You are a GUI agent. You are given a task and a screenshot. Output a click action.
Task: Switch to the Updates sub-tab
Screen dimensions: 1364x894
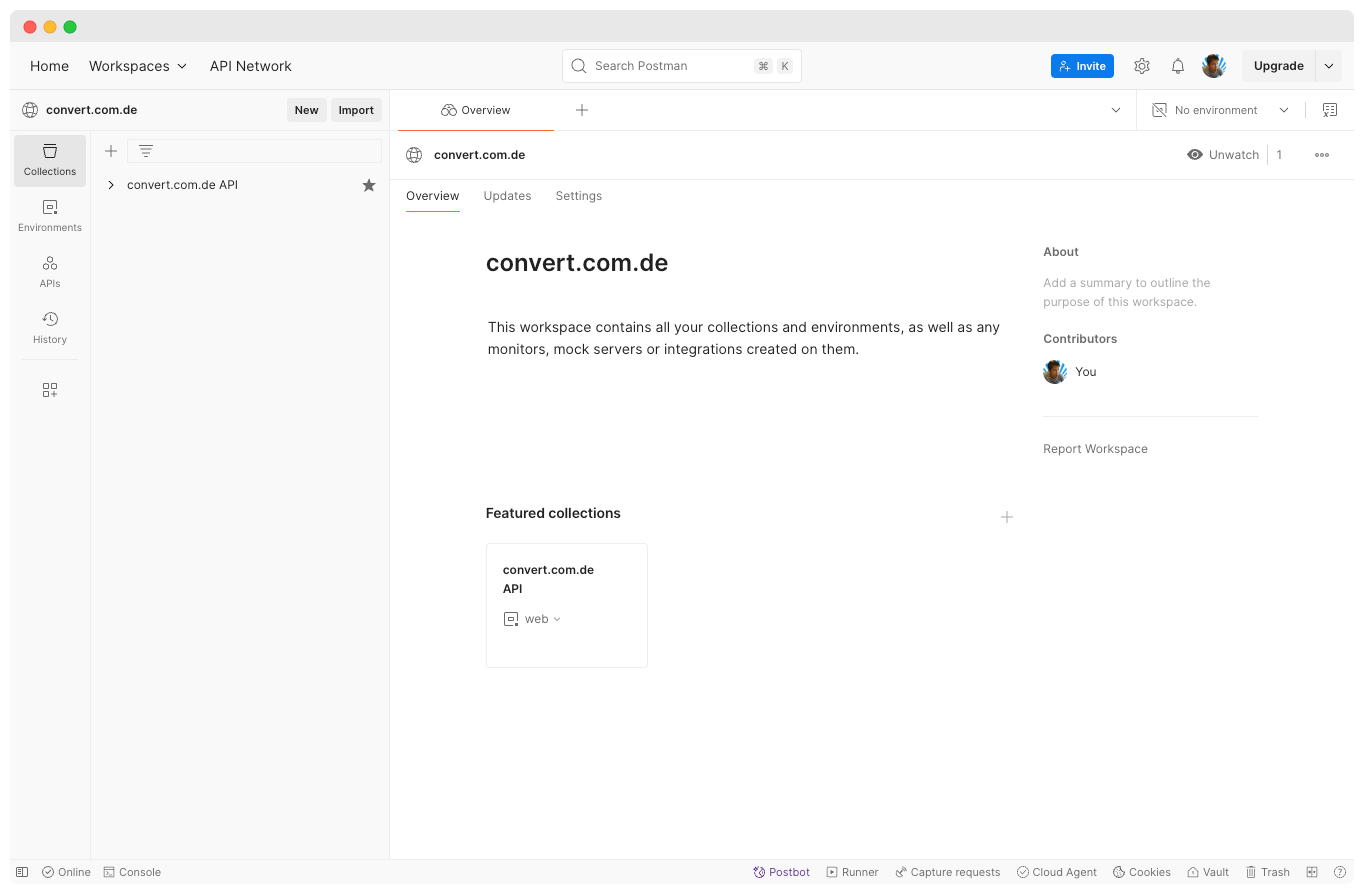(507, 196)
